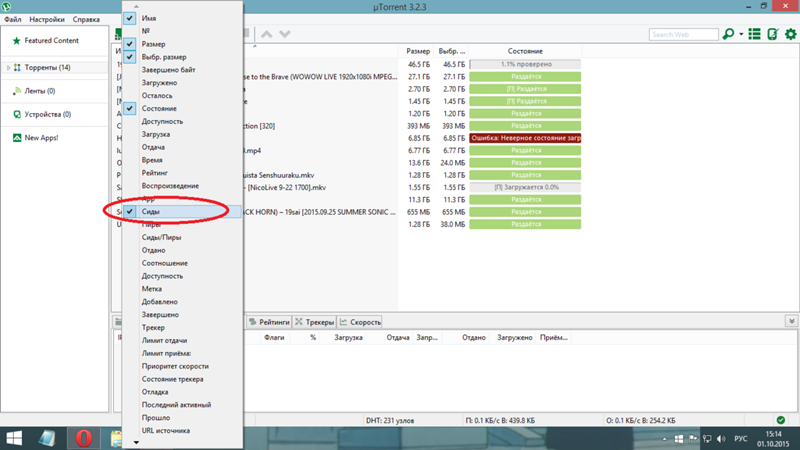Click the volume speaker tray icon
Screen dimensions: 800x450
[x=721, y=439]
